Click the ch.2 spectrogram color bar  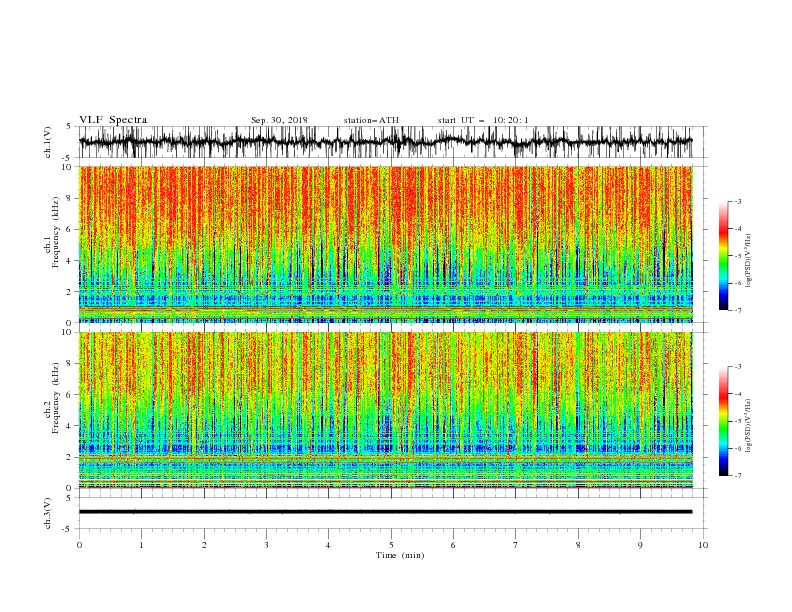723,421
